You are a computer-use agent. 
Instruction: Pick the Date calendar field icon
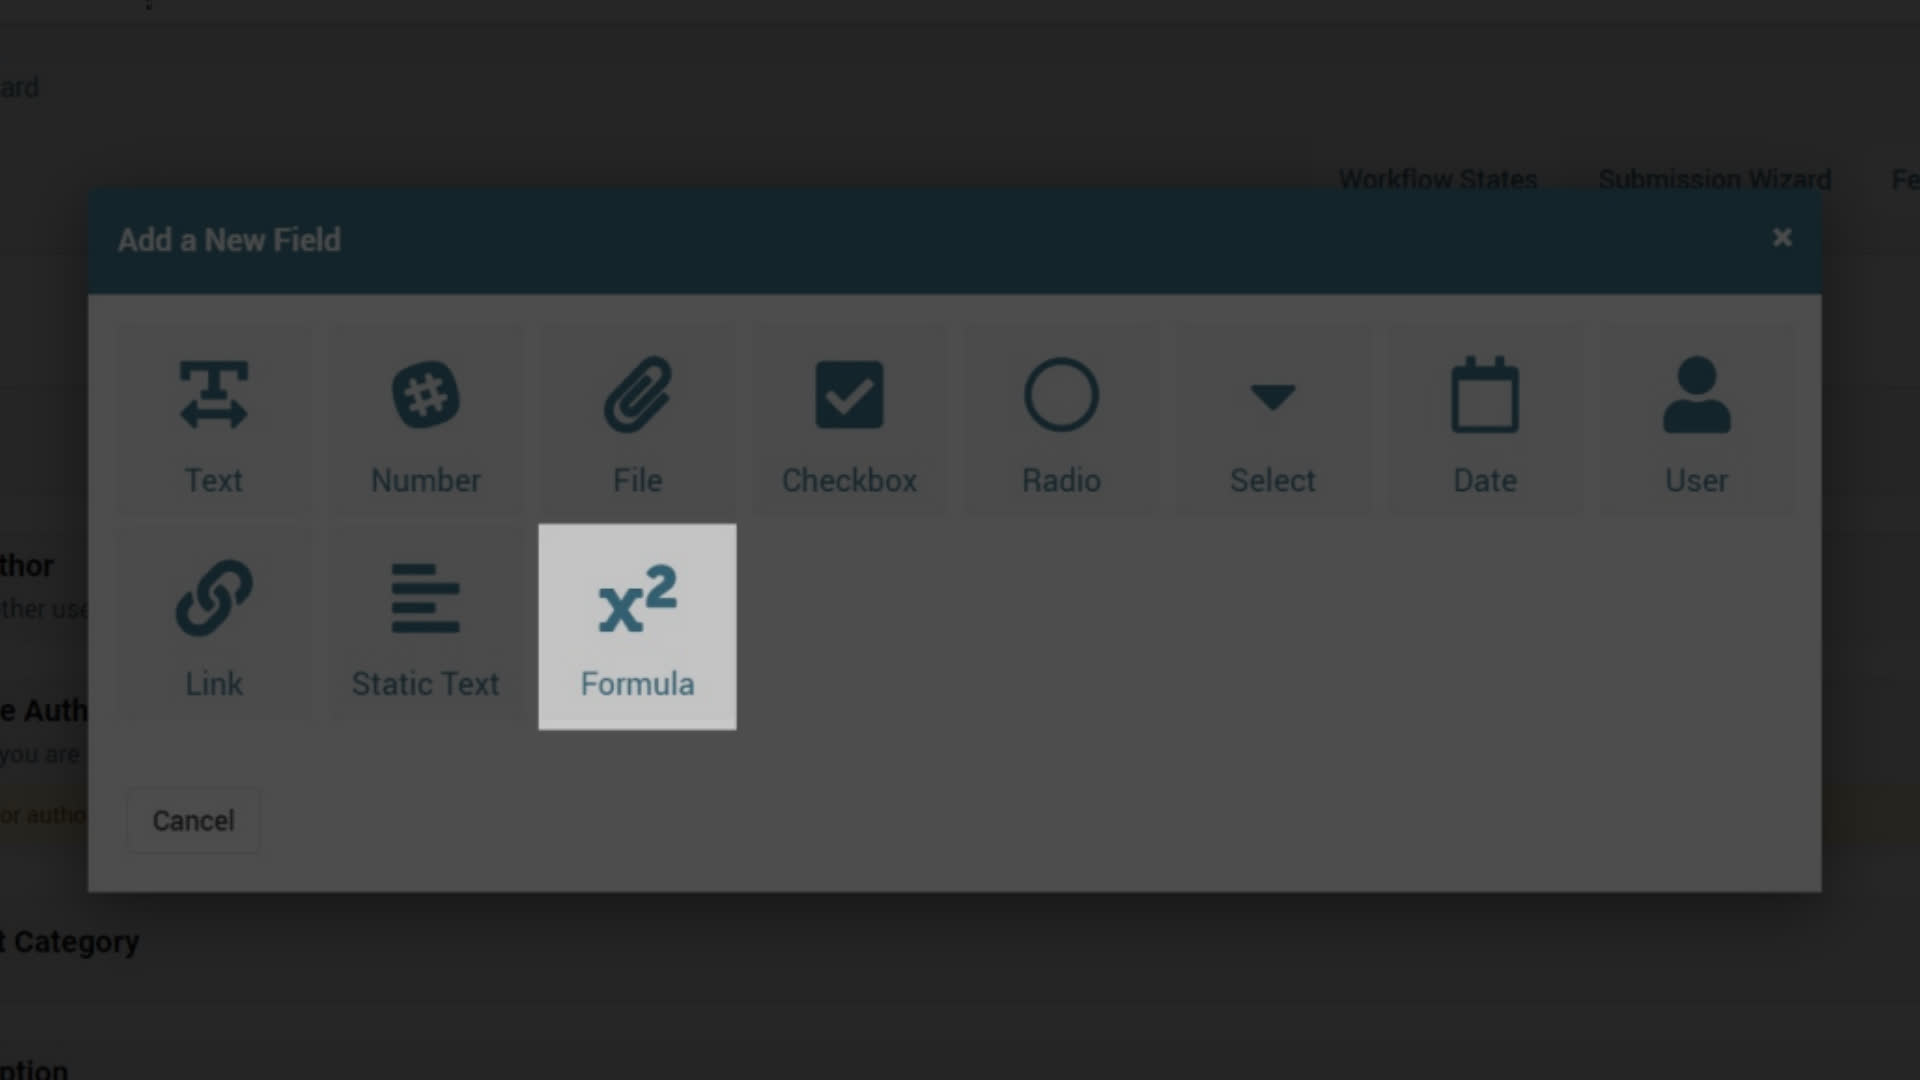[1485, 395]
